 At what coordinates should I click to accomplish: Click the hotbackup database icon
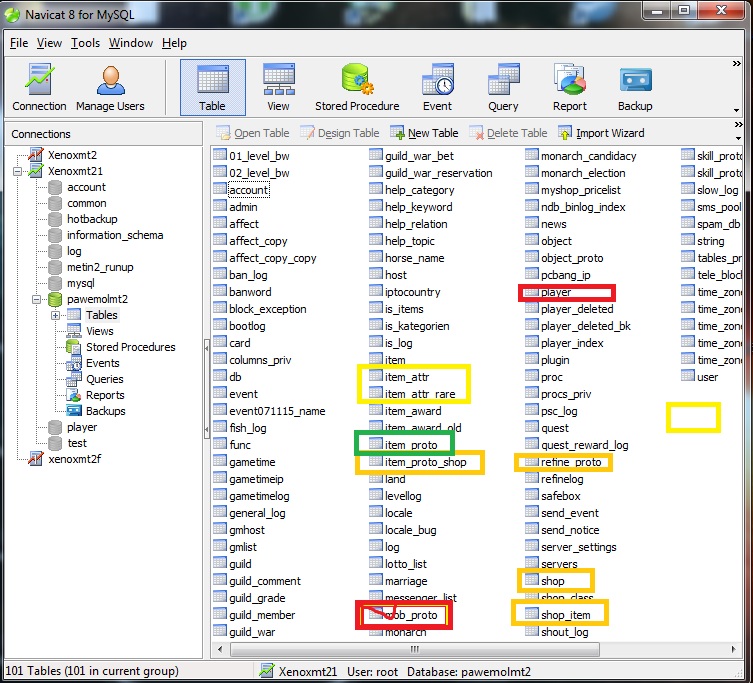coord(55,220)
